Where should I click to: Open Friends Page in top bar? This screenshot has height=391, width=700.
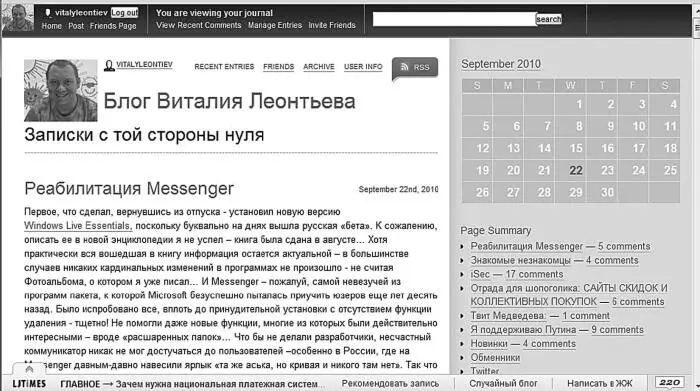(113, 26)
